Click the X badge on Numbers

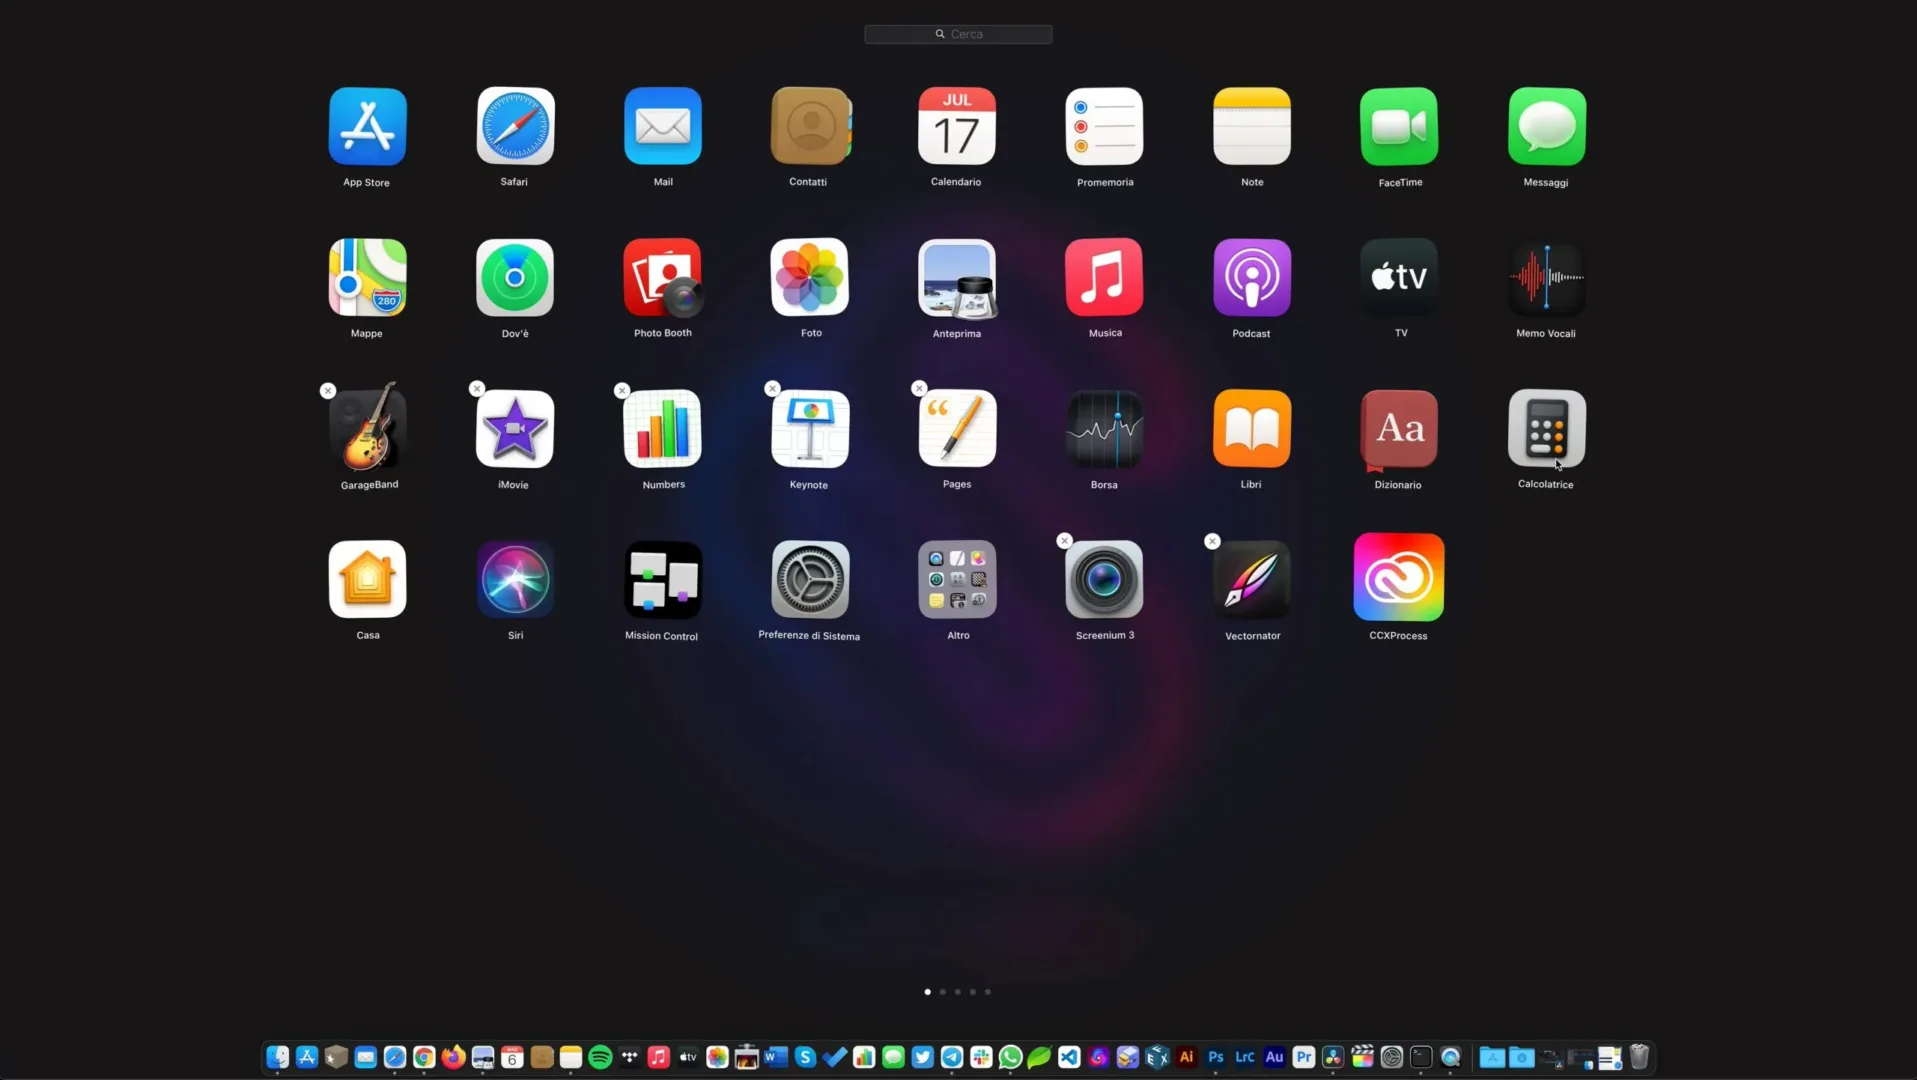[x=622, y=391]
